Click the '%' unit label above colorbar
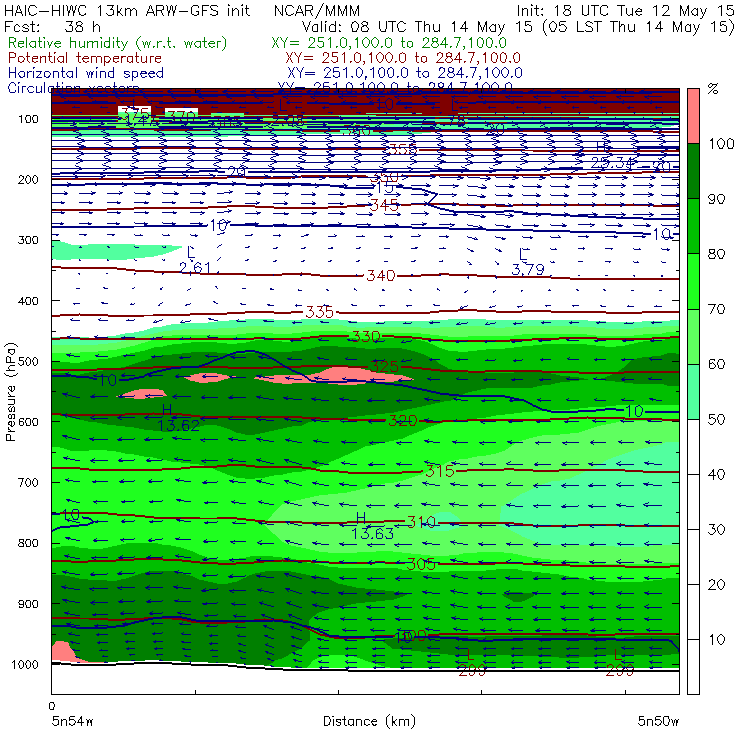This screenshot has height=740, width=740. (x=713, y=89)
